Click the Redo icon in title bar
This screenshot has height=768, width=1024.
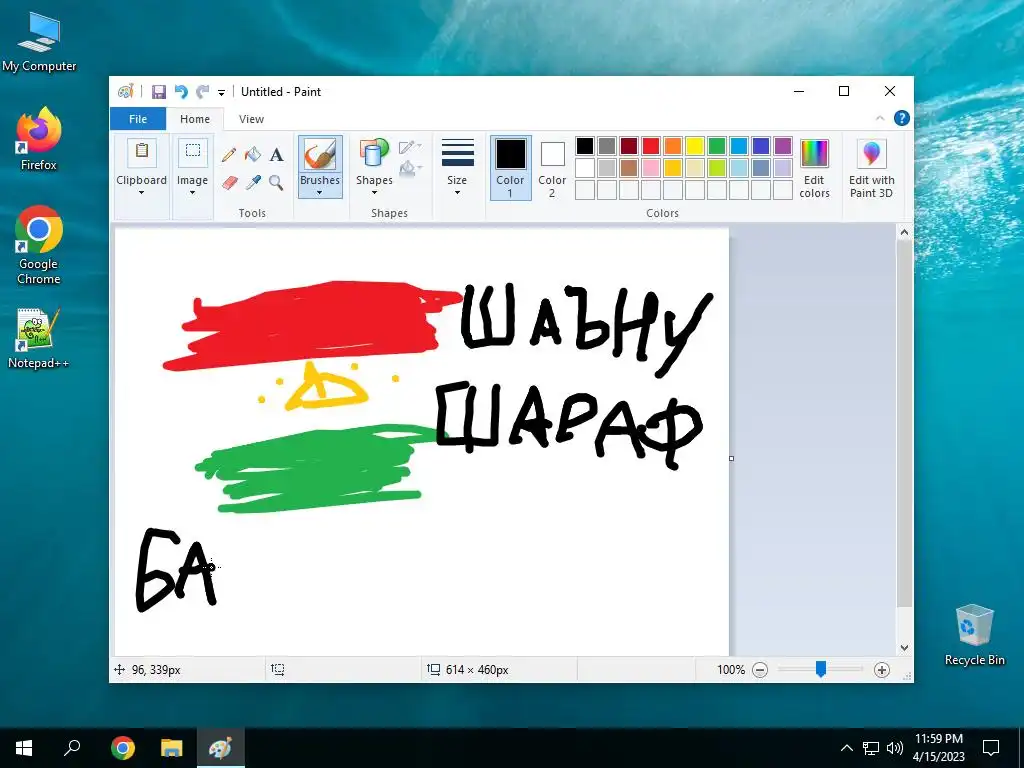(x=203, y=92)
